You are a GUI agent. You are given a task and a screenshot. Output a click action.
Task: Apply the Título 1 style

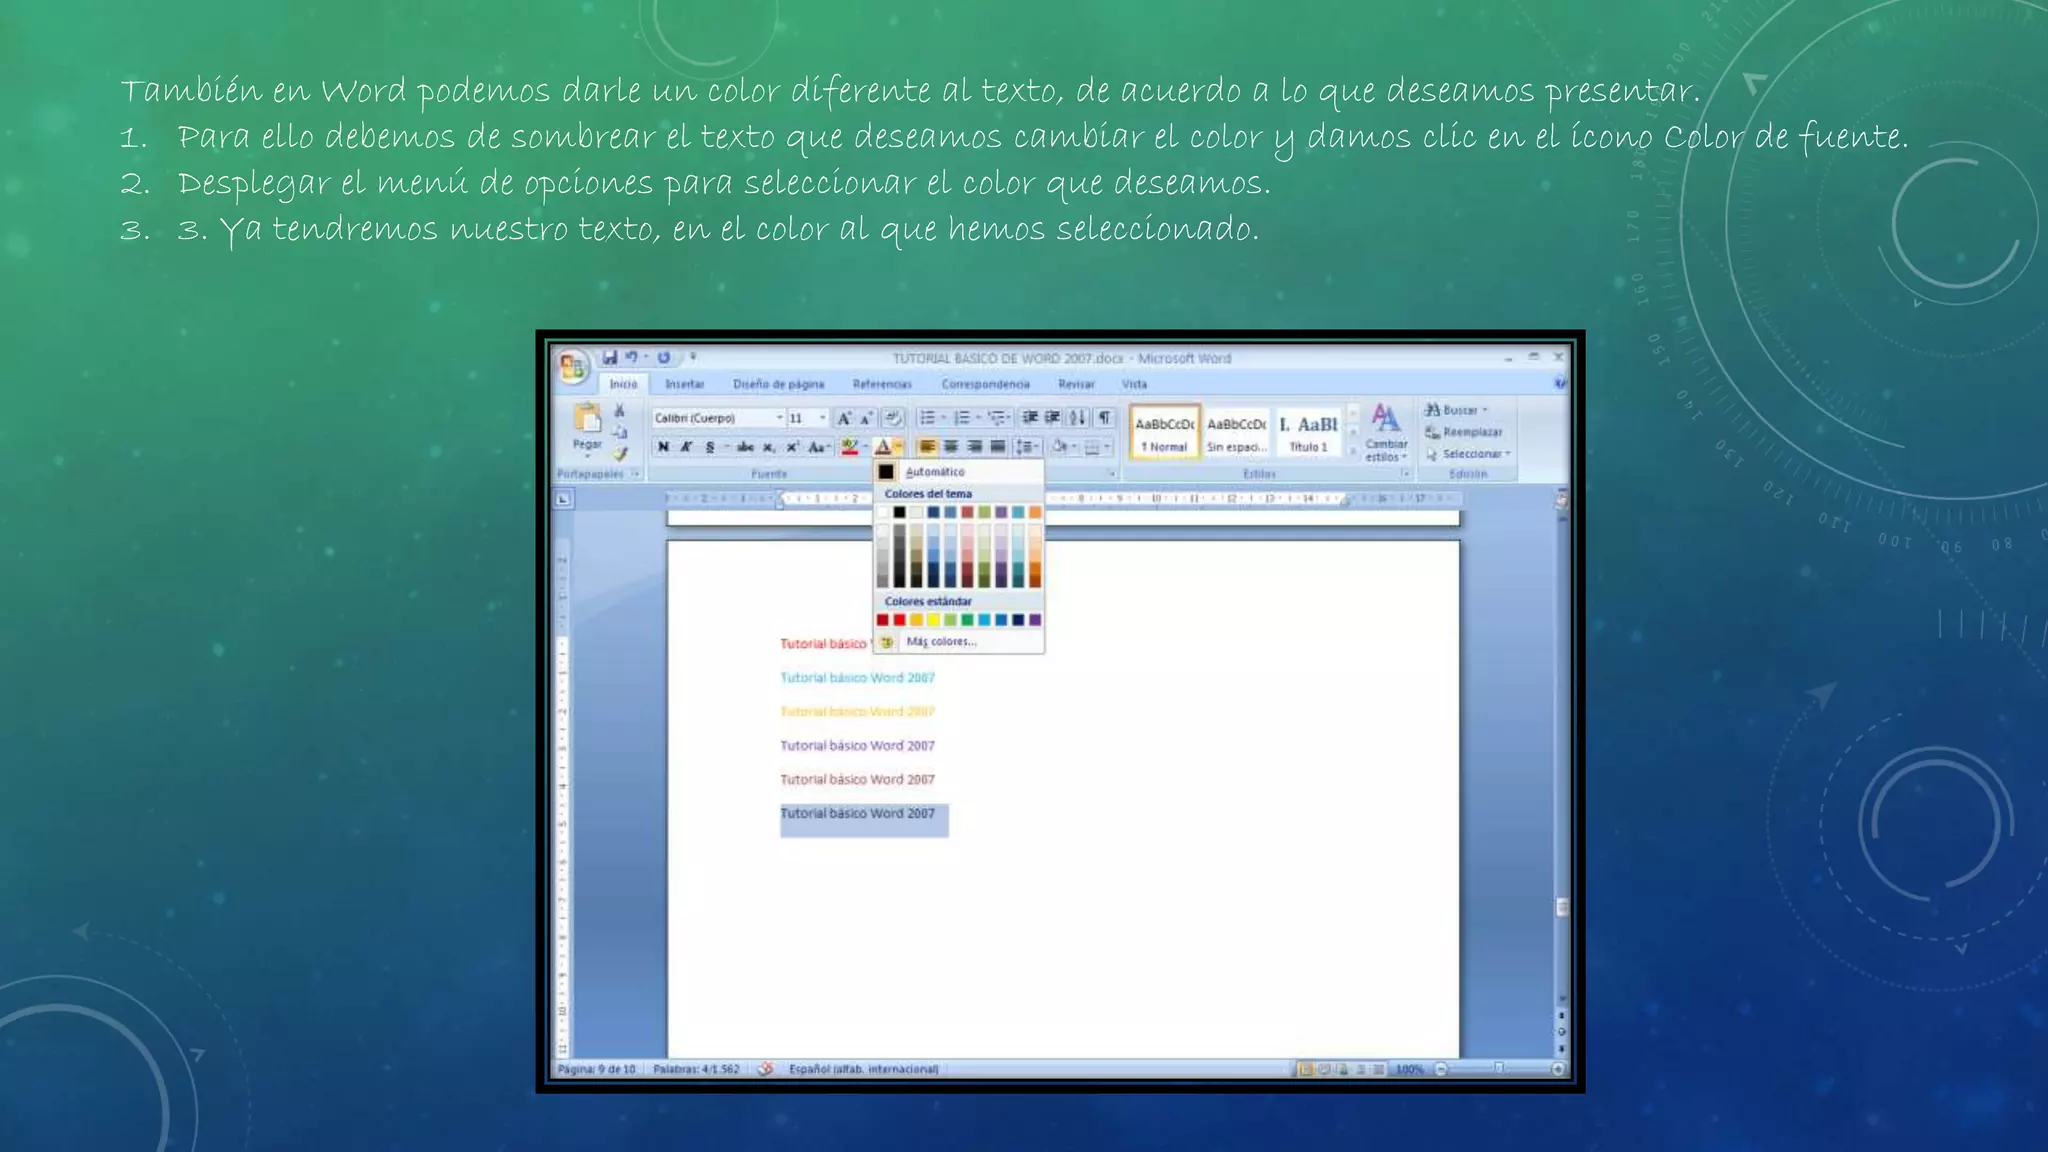click(x=1308, y=432)
